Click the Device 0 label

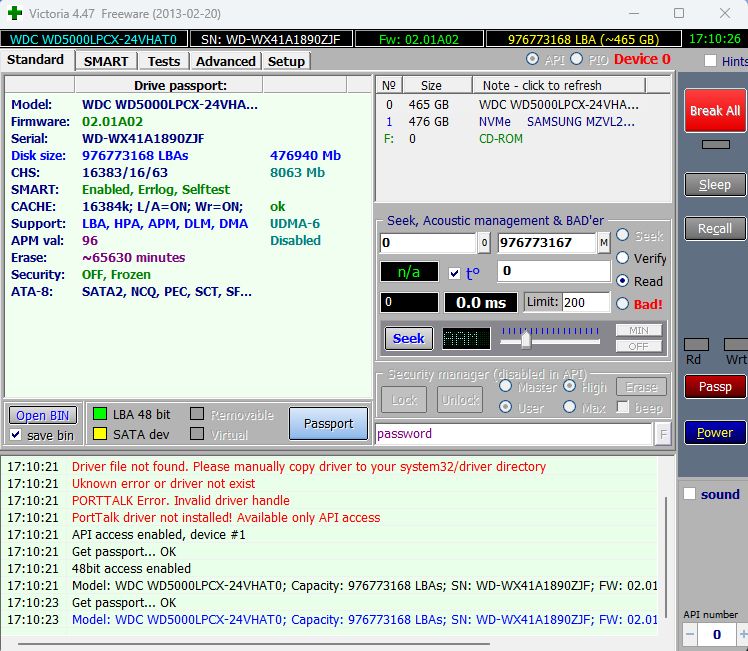[642, 59]
